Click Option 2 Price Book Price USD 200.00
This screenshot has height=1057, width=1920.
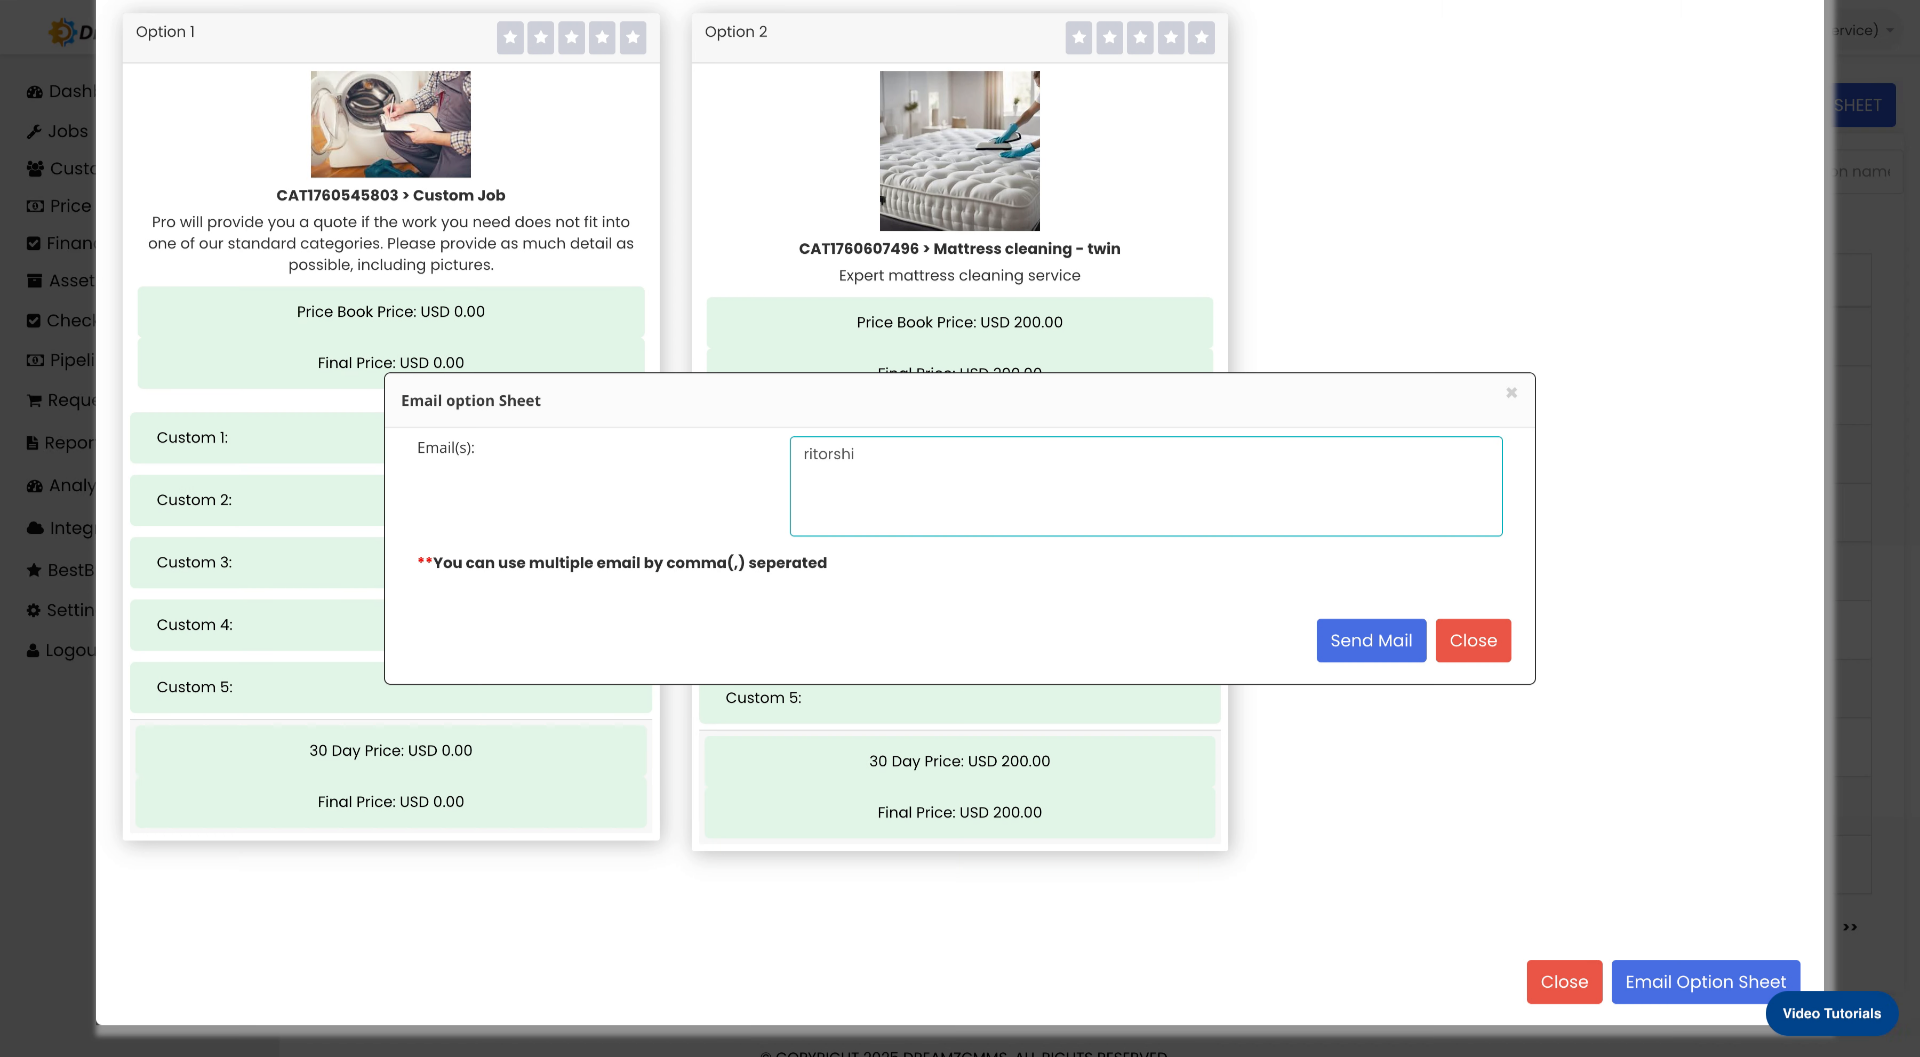pos(960,322)
